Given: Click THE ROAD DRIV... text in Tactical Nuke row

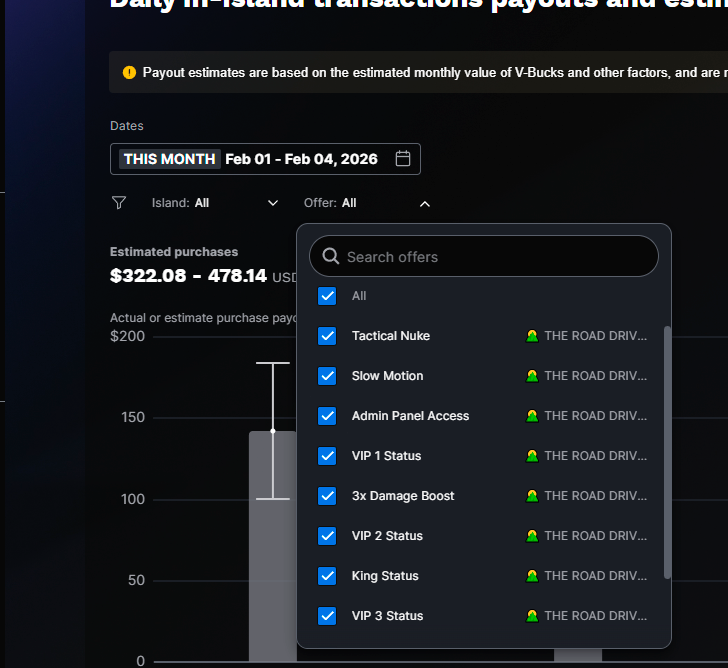Looking at the screenshot, I should point(596,336).
